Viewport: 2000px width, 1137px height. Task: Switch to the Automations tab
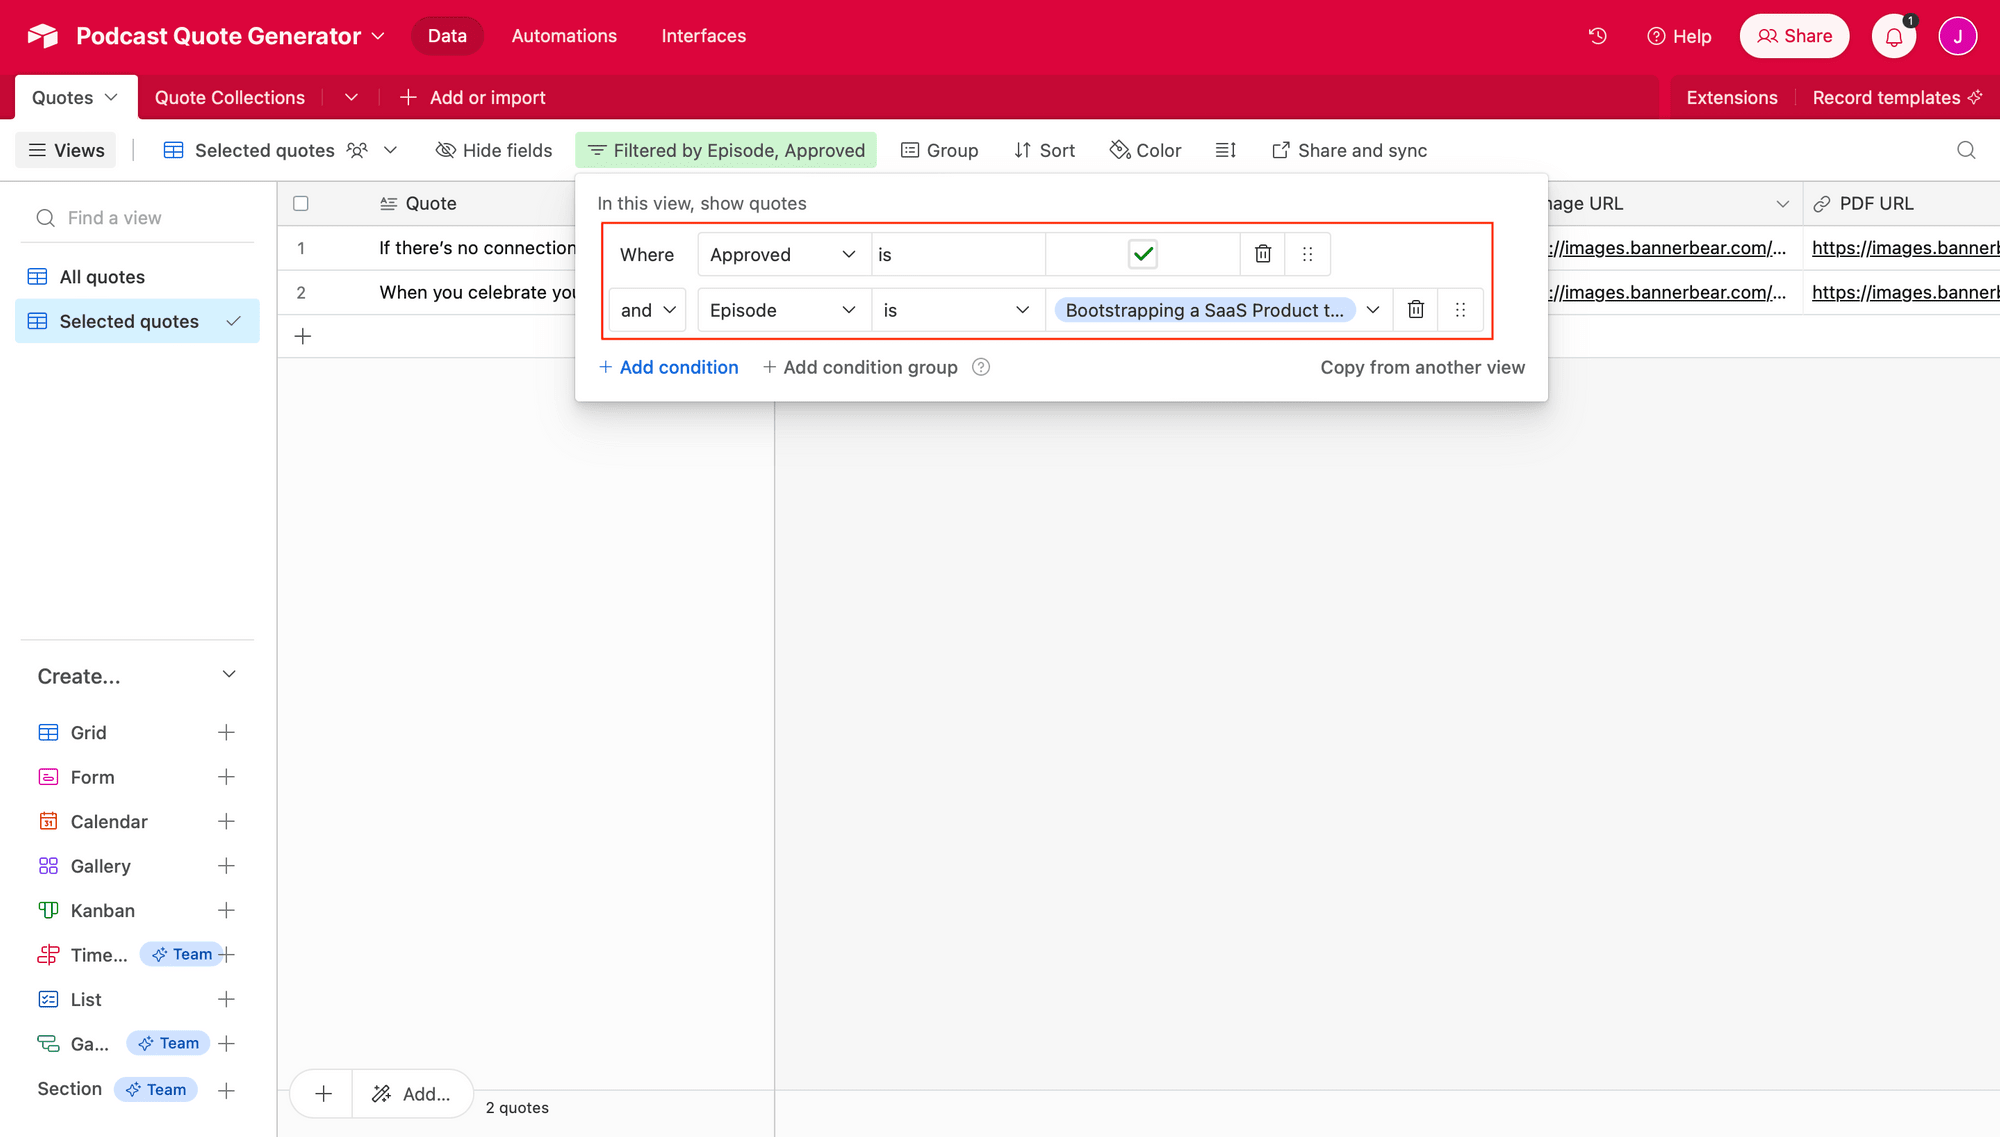(563, 35)
